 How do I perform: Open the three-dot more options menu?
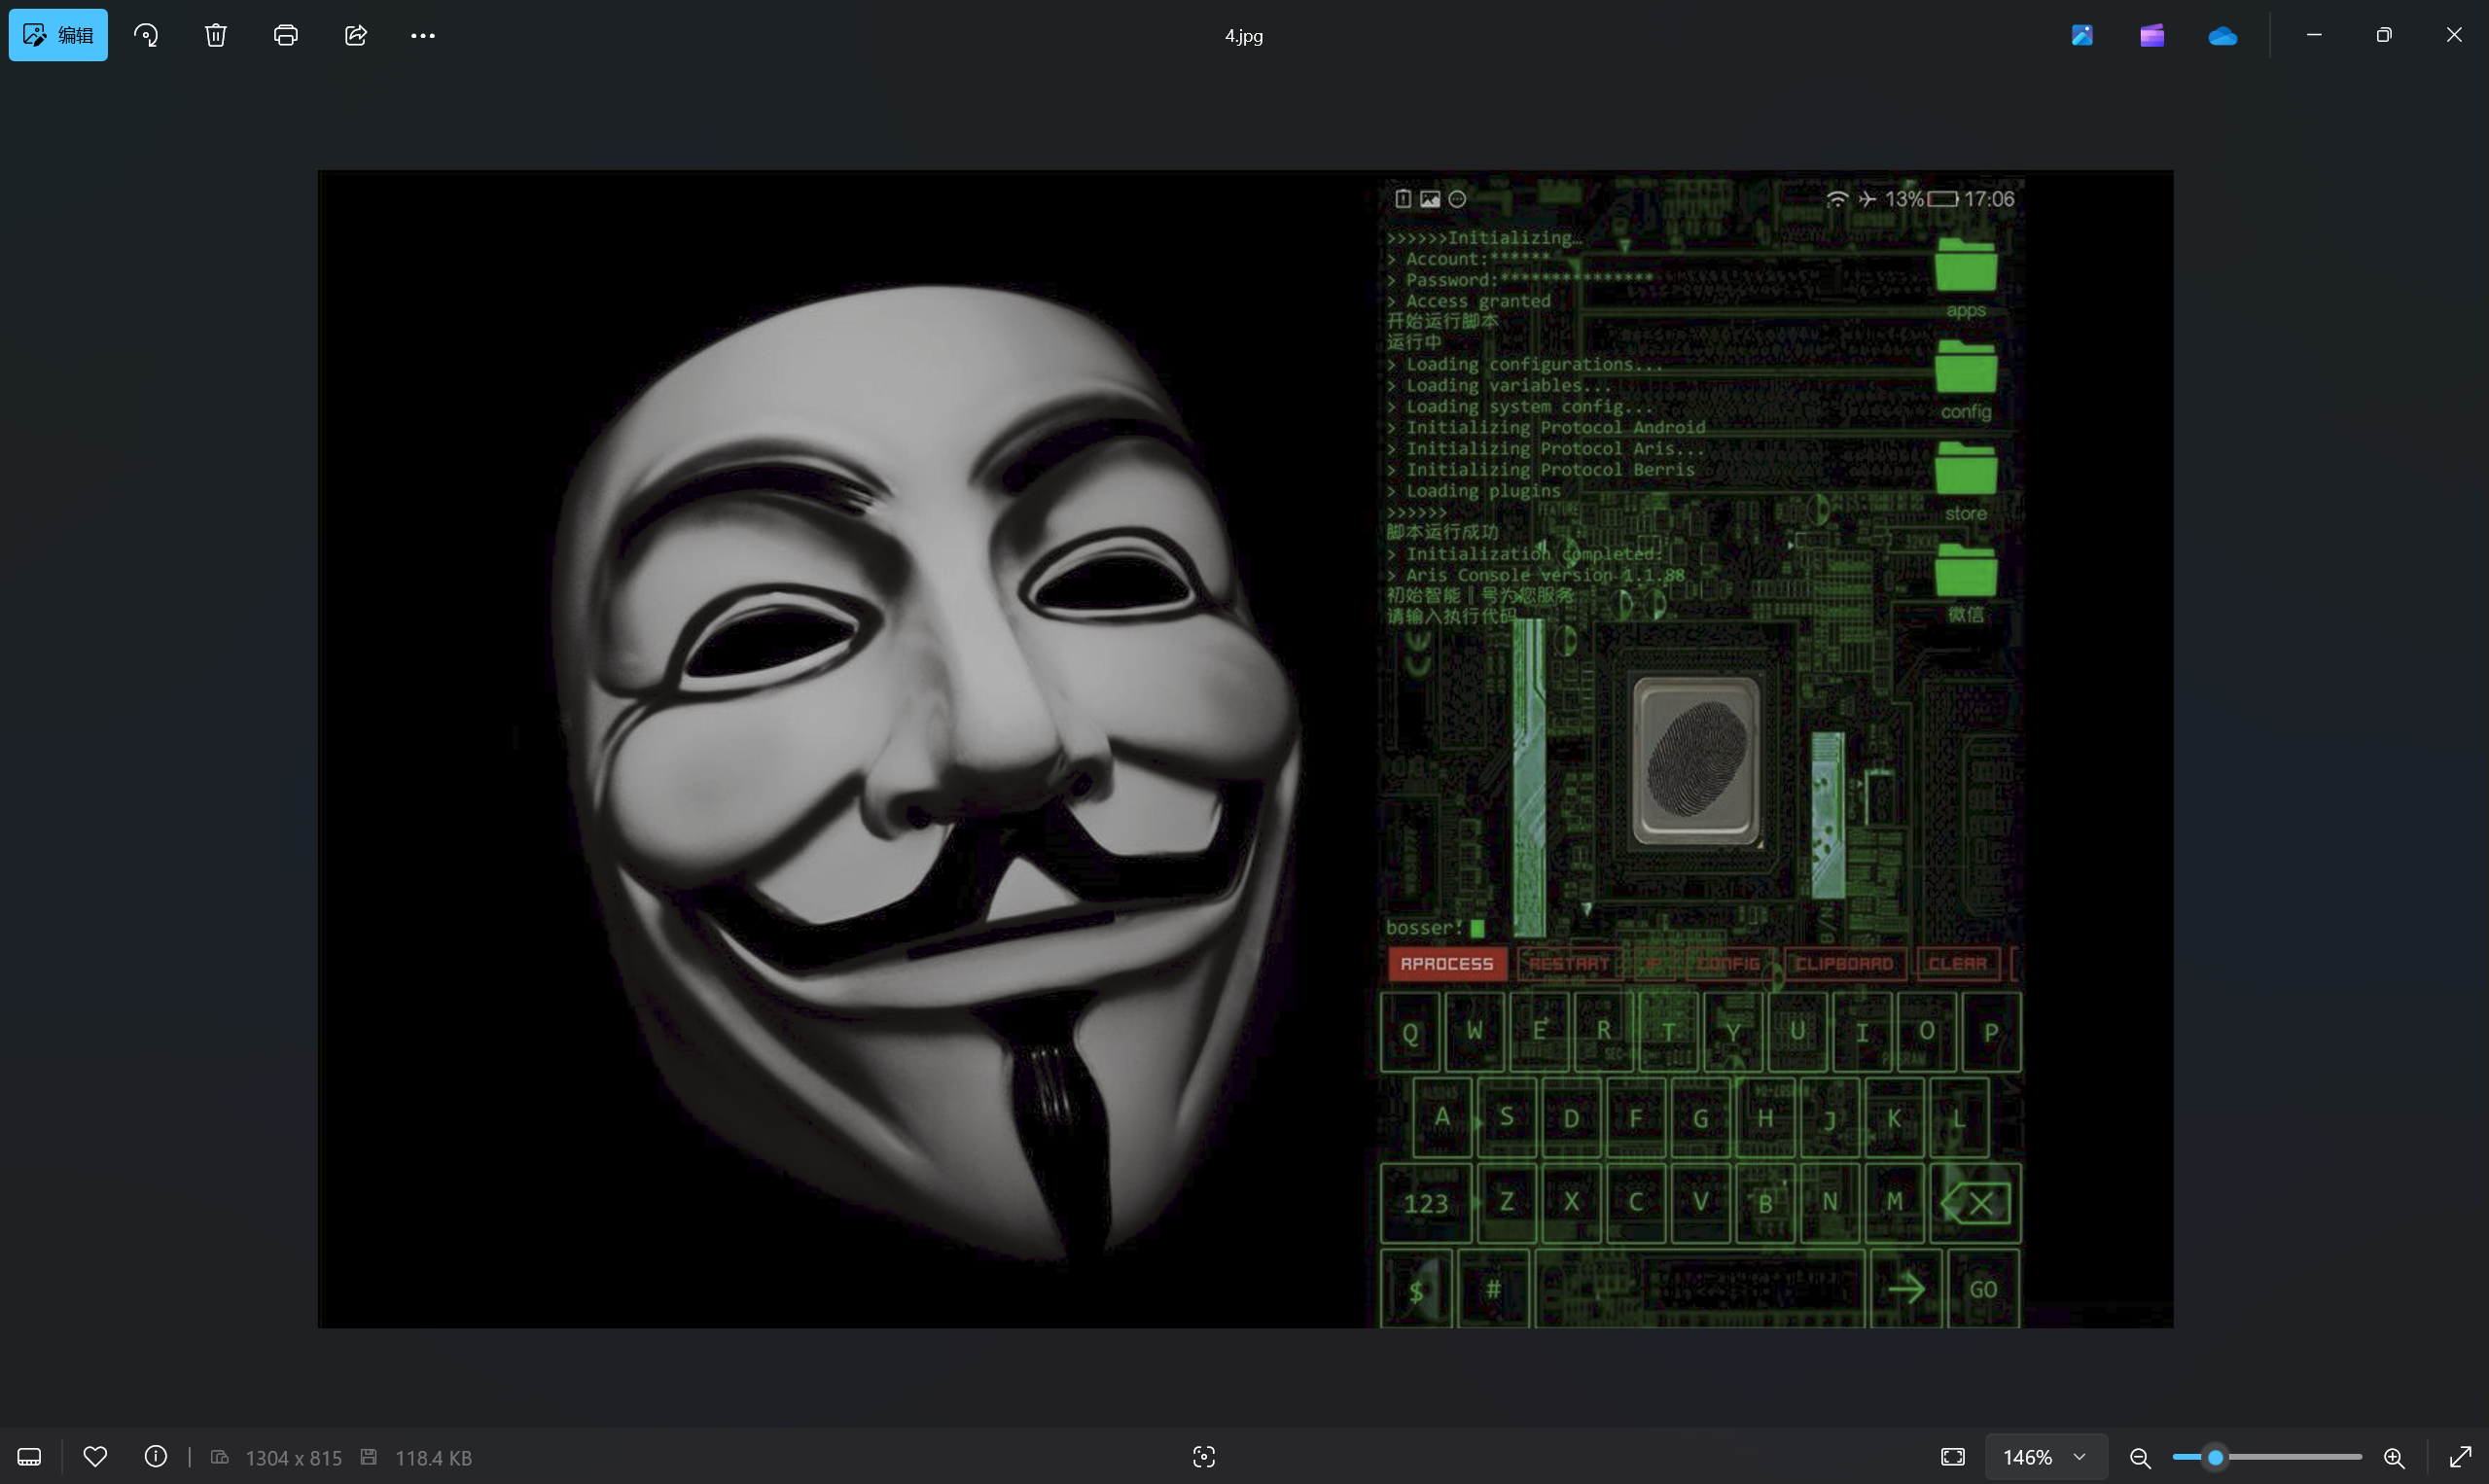click(423, 35)
